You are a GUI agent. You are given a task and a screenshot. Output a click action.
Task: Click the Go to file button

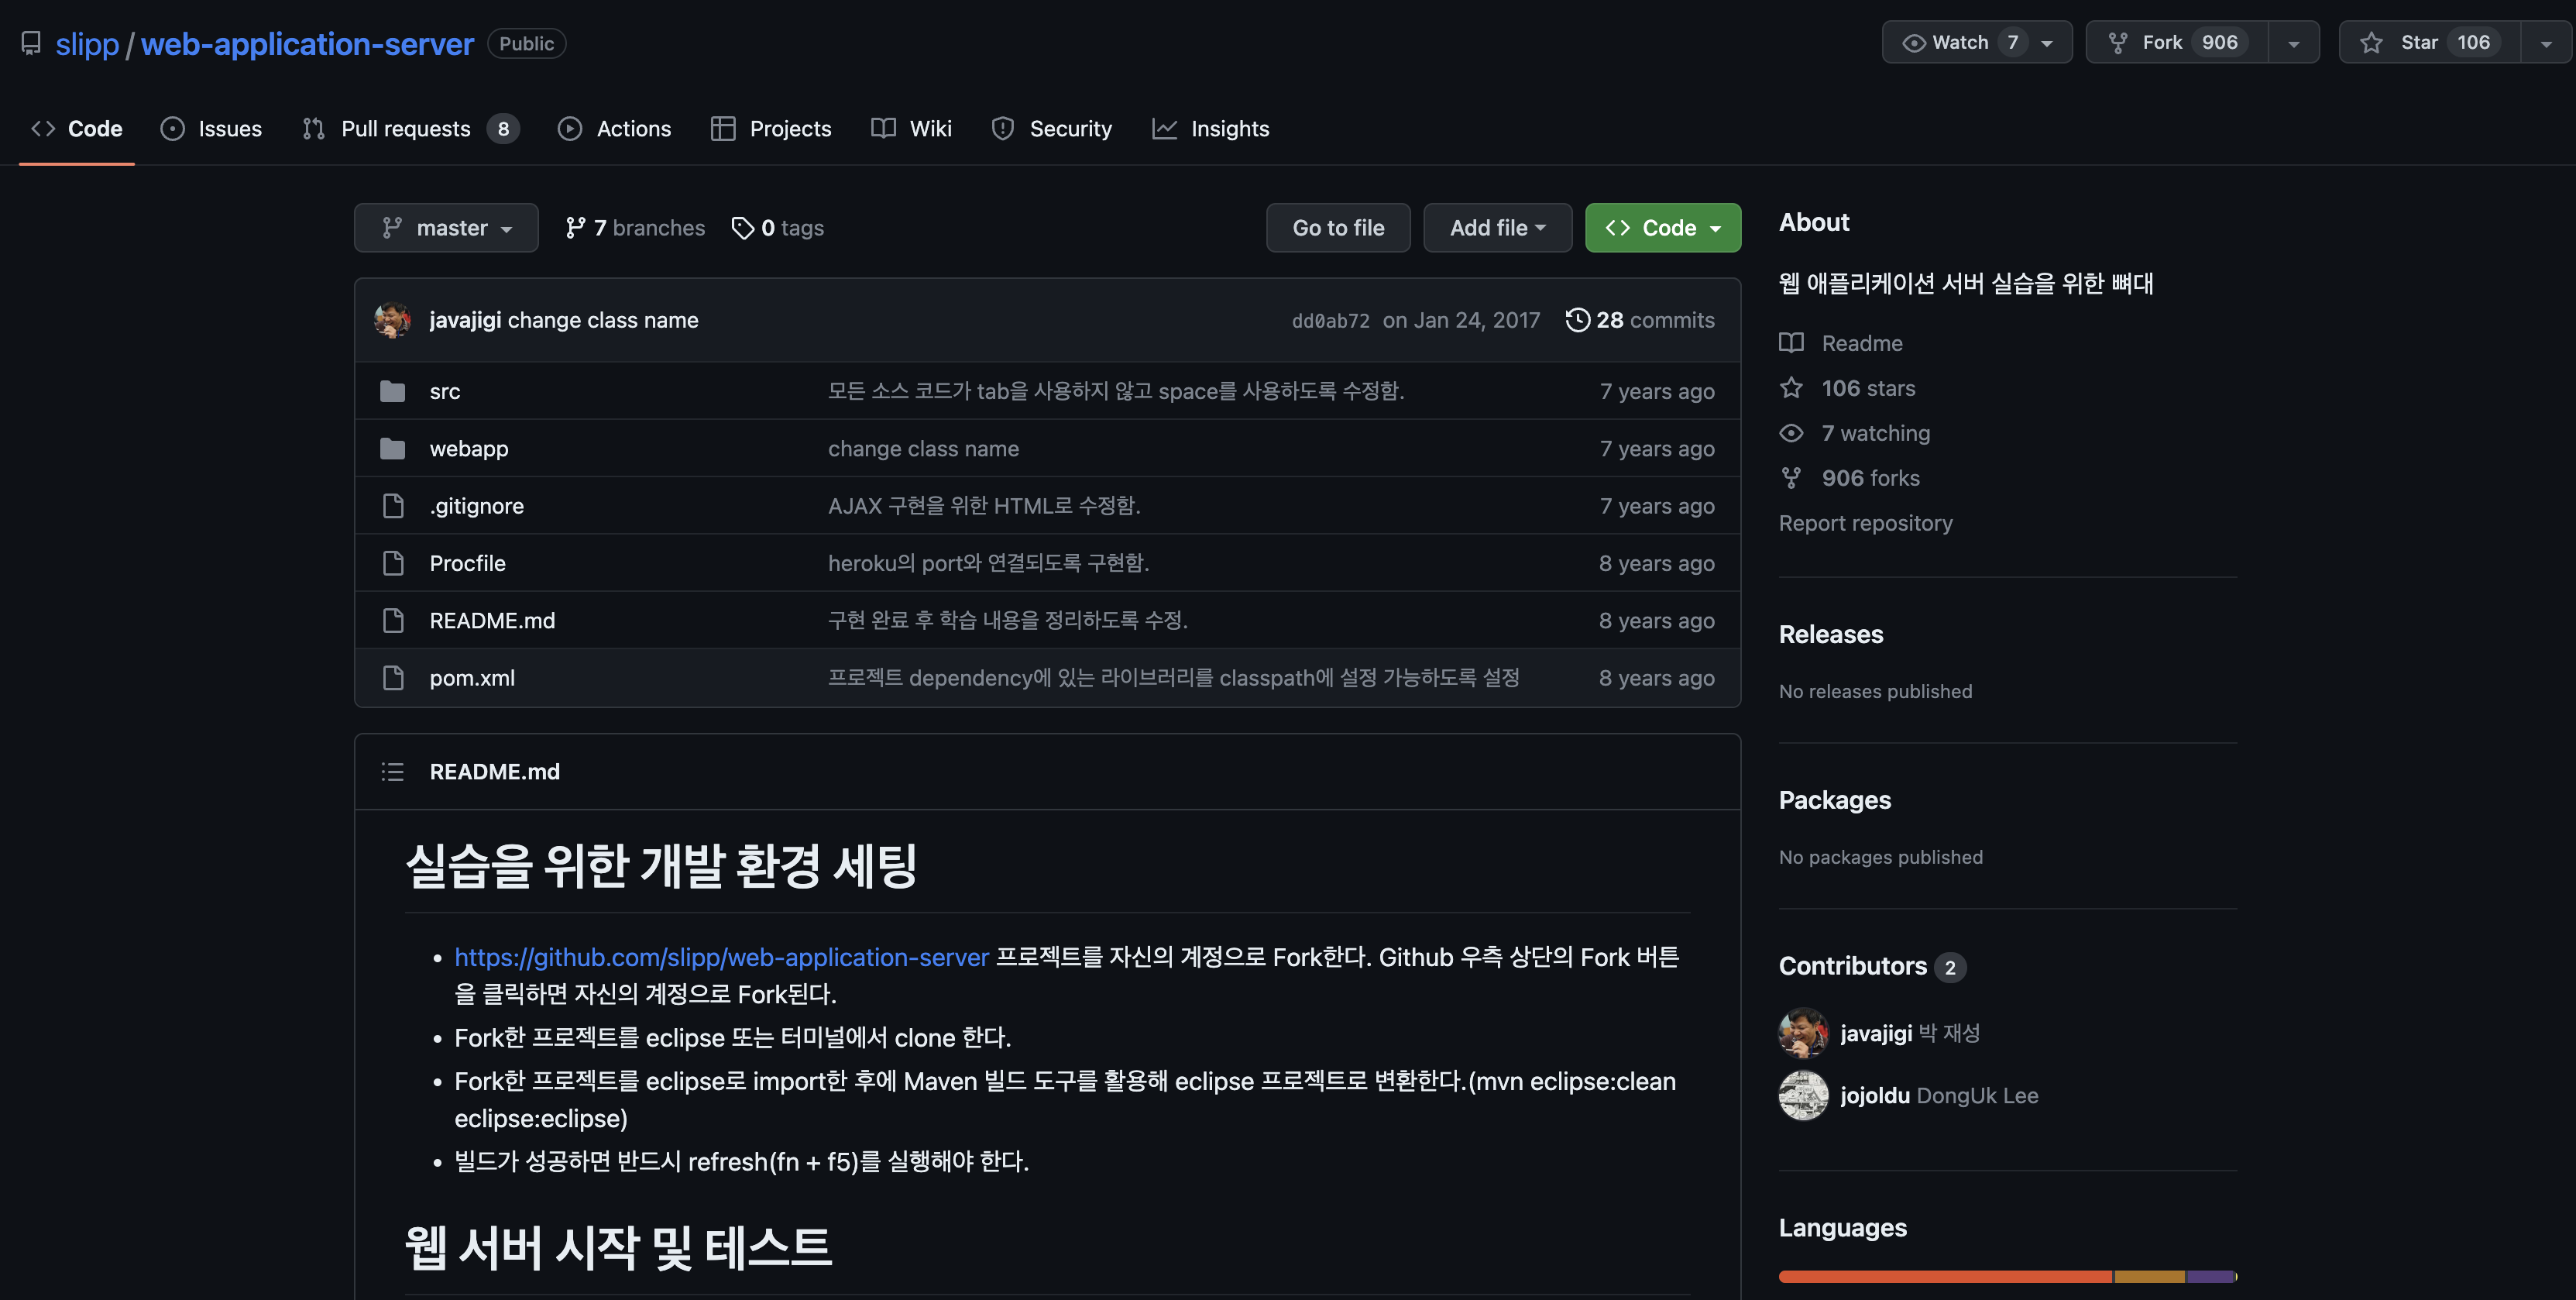coord(1338,228)
